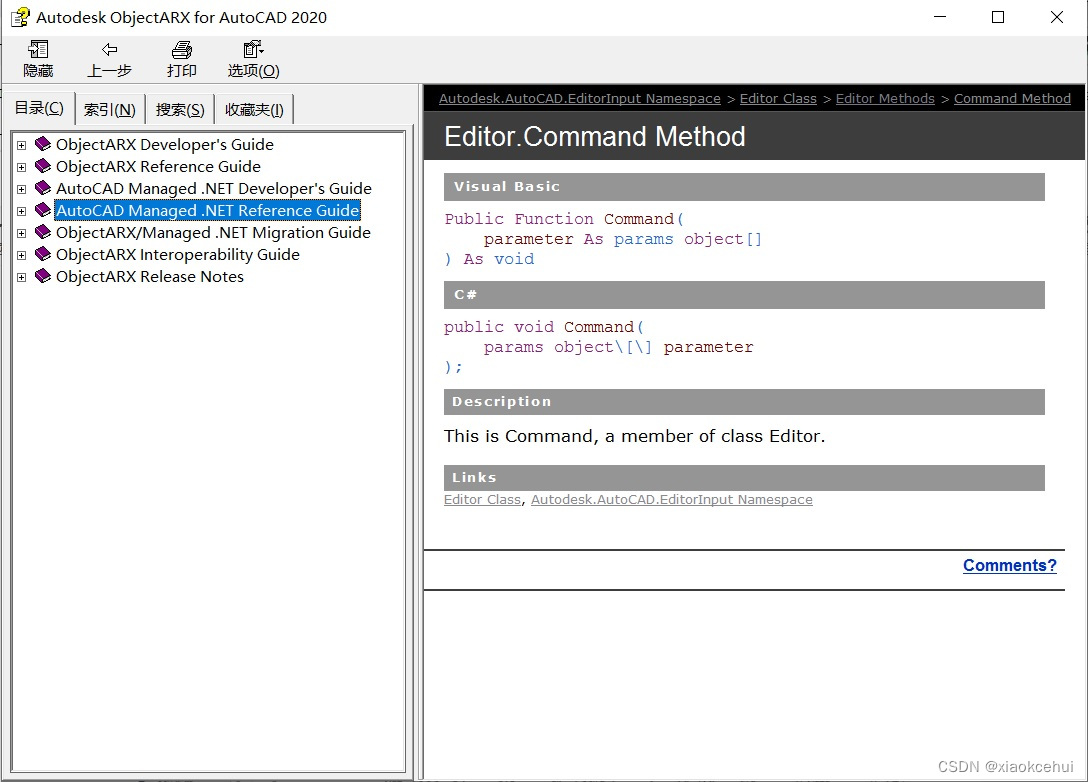1088x782 pixels.
Task: Expand the ObjectARX Developer's Guide node
Action: tap(22, 145)
